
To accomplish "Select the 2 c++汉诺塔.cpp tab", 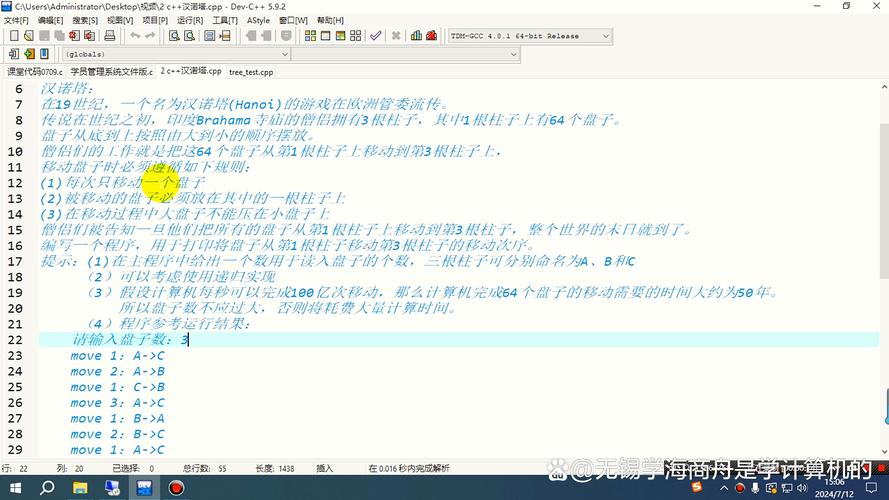I will pos(191,71).
